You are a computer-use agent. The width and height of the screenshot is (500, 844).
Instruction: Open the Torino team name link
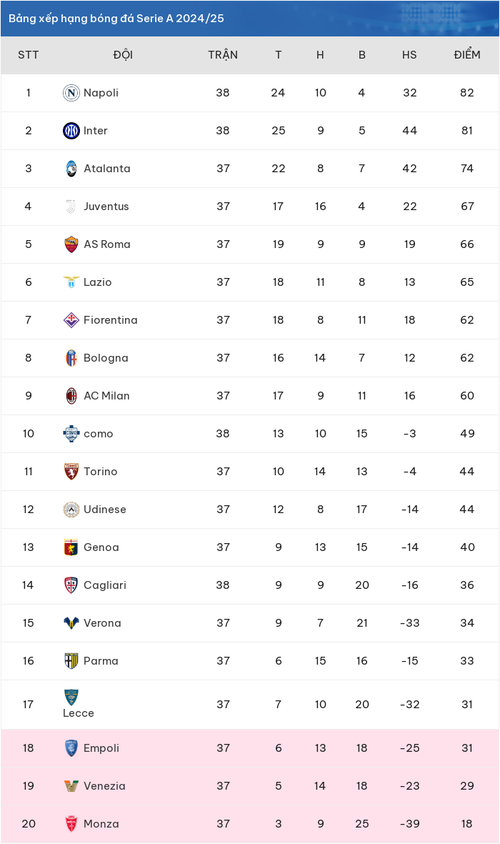coord(100,472)
